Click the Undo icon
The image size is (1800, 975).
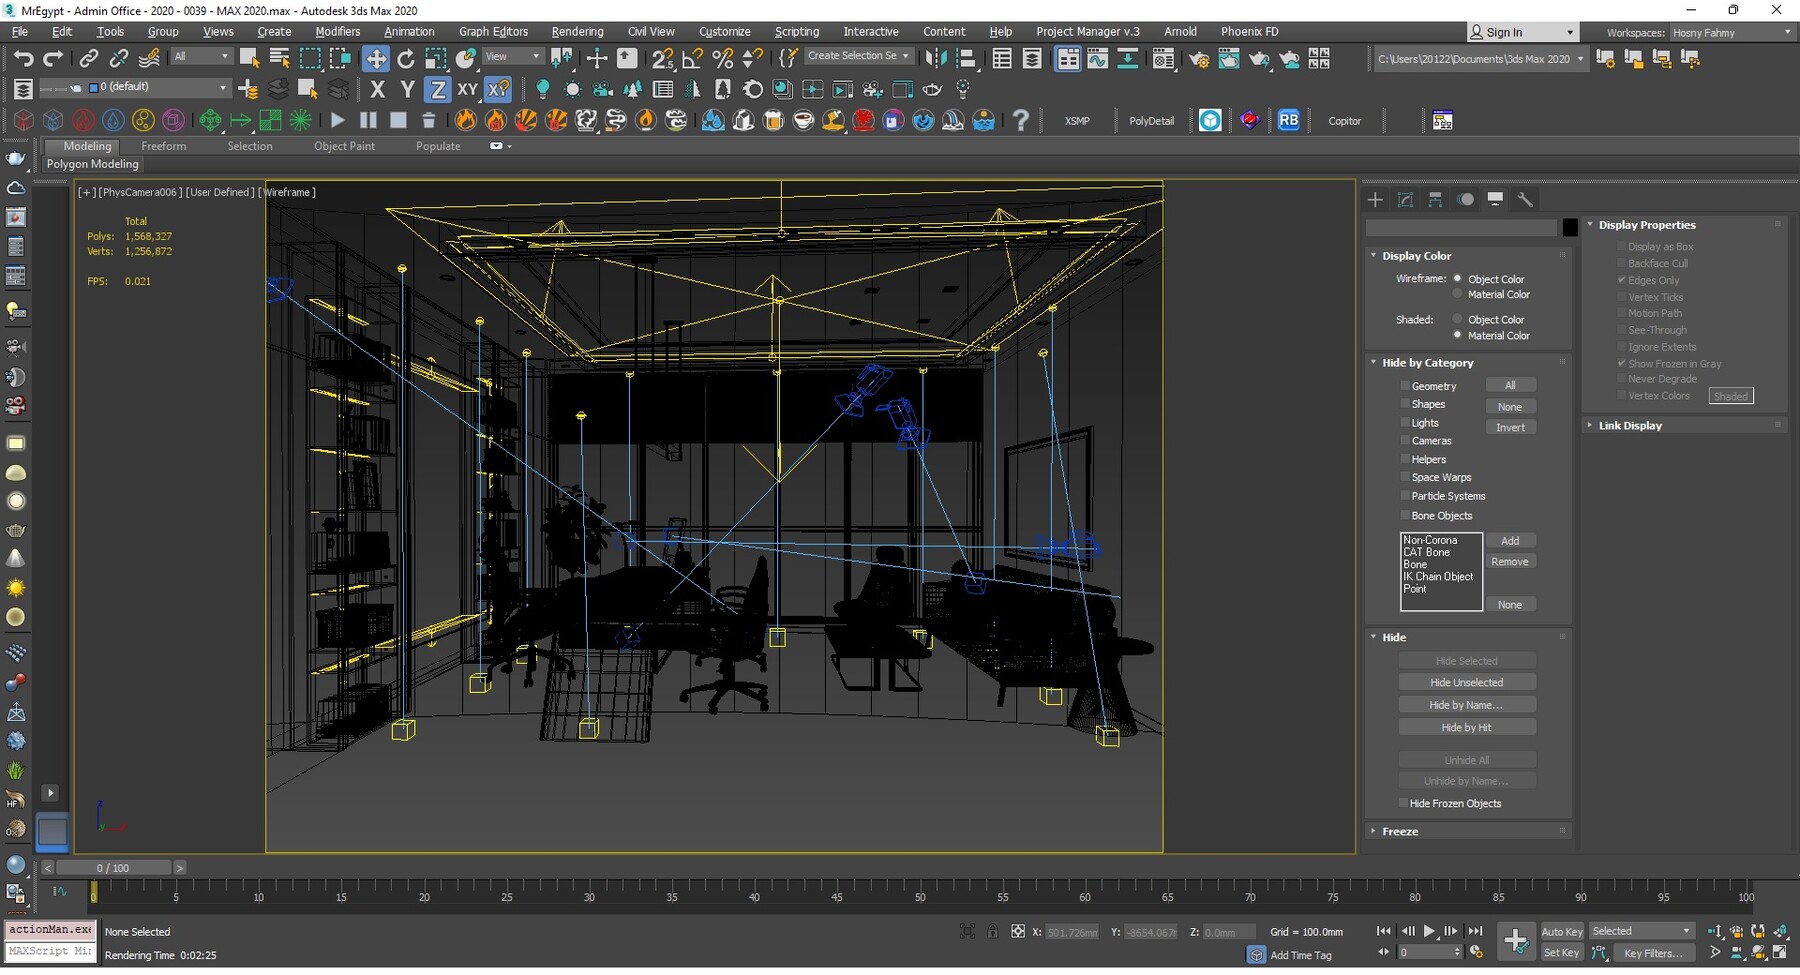point(24,59)
